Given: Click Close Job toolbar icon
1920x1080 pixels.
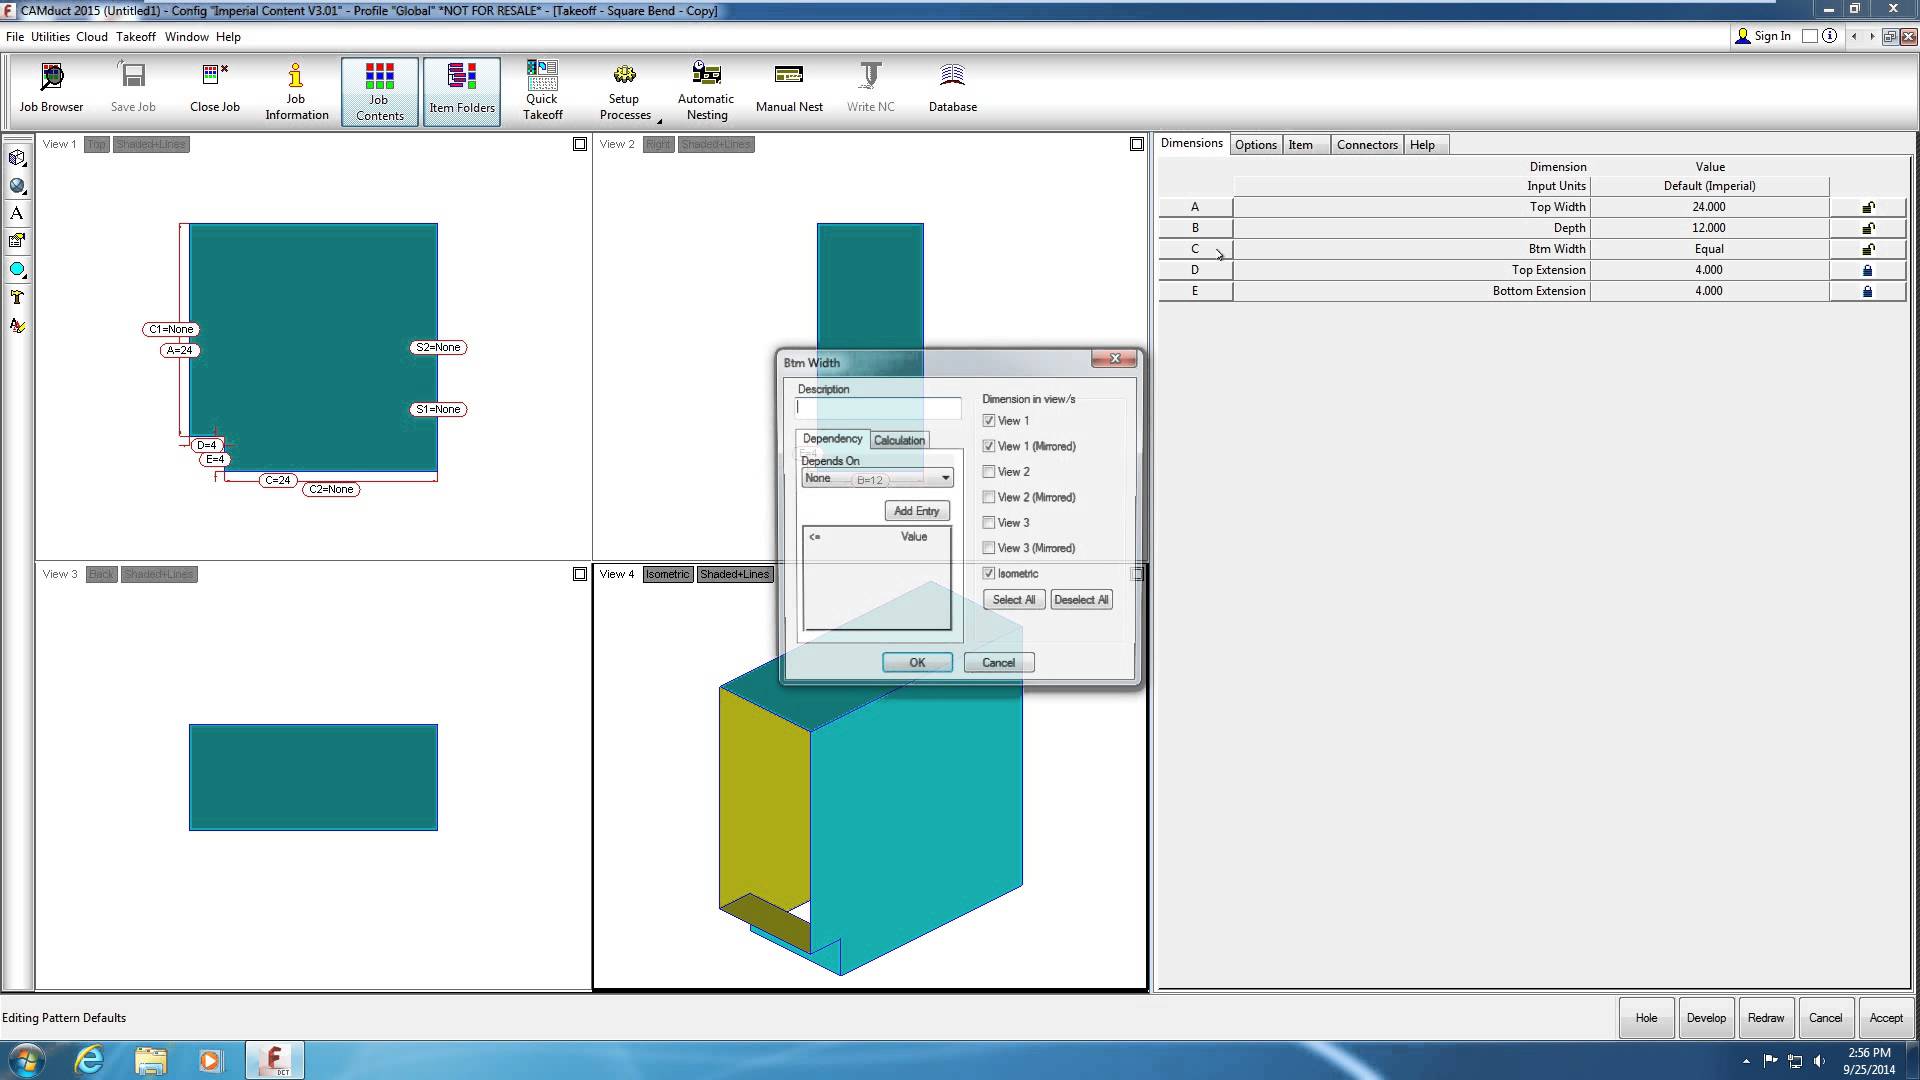Looking at the screenshot, I should [215, 89].
